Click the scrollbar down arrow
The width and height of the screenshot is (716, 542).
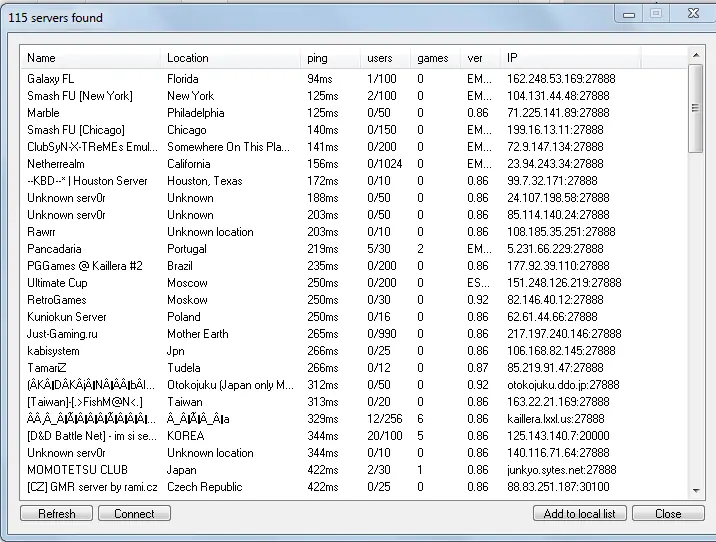tap(696, 490)
